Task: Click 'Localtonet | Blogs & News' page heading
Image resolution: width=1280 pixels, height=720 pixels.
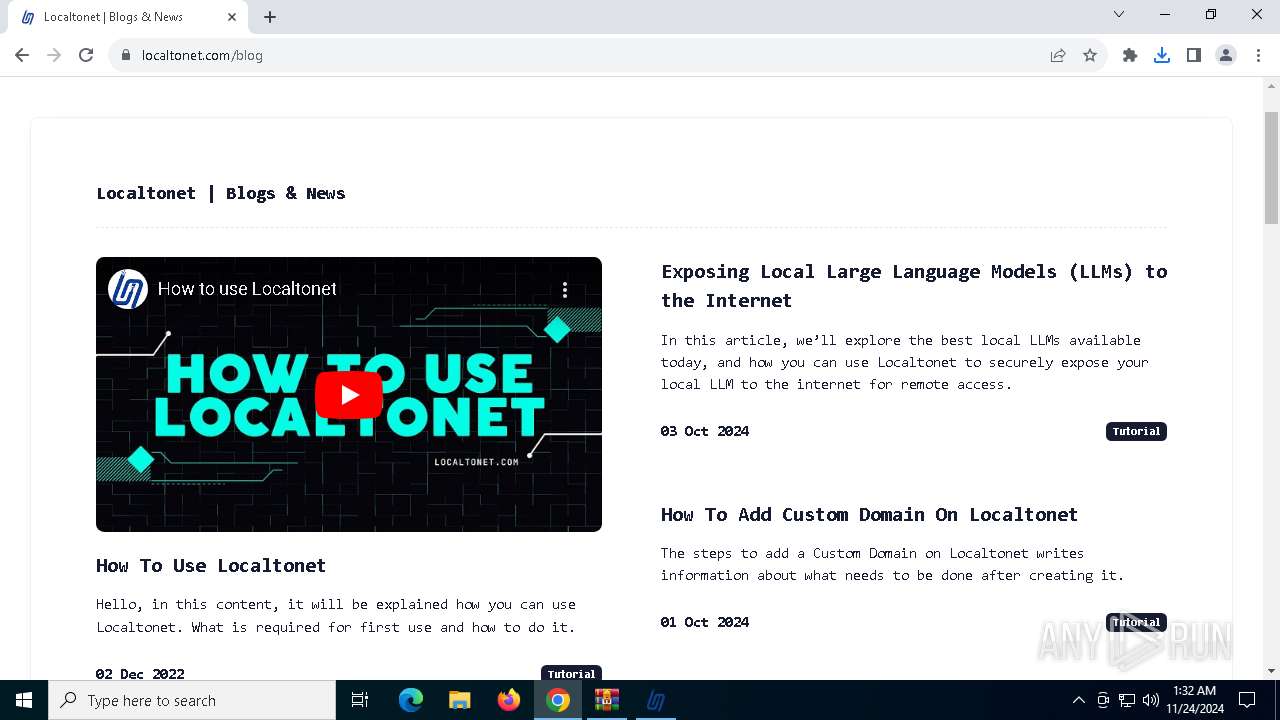Action: pyautogui.click(x=221, y=193)
